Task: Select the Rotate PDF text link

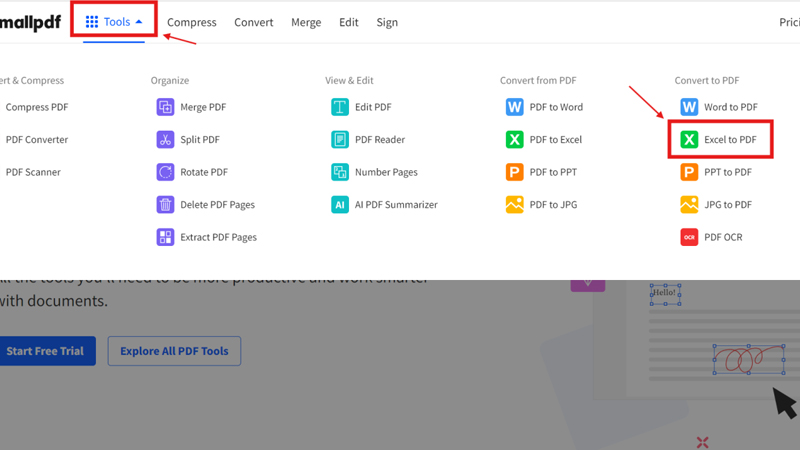Action: point(204,172)
